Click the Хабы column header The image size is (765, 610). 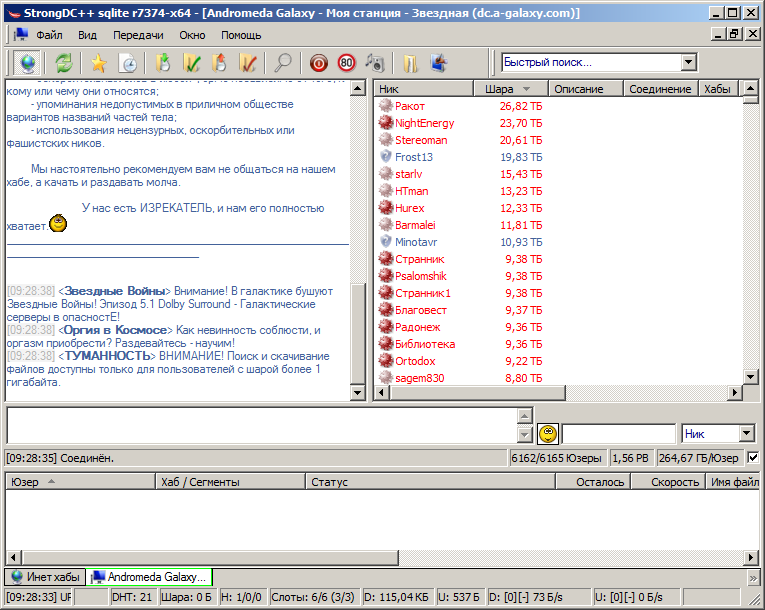(x=720, y=89)
